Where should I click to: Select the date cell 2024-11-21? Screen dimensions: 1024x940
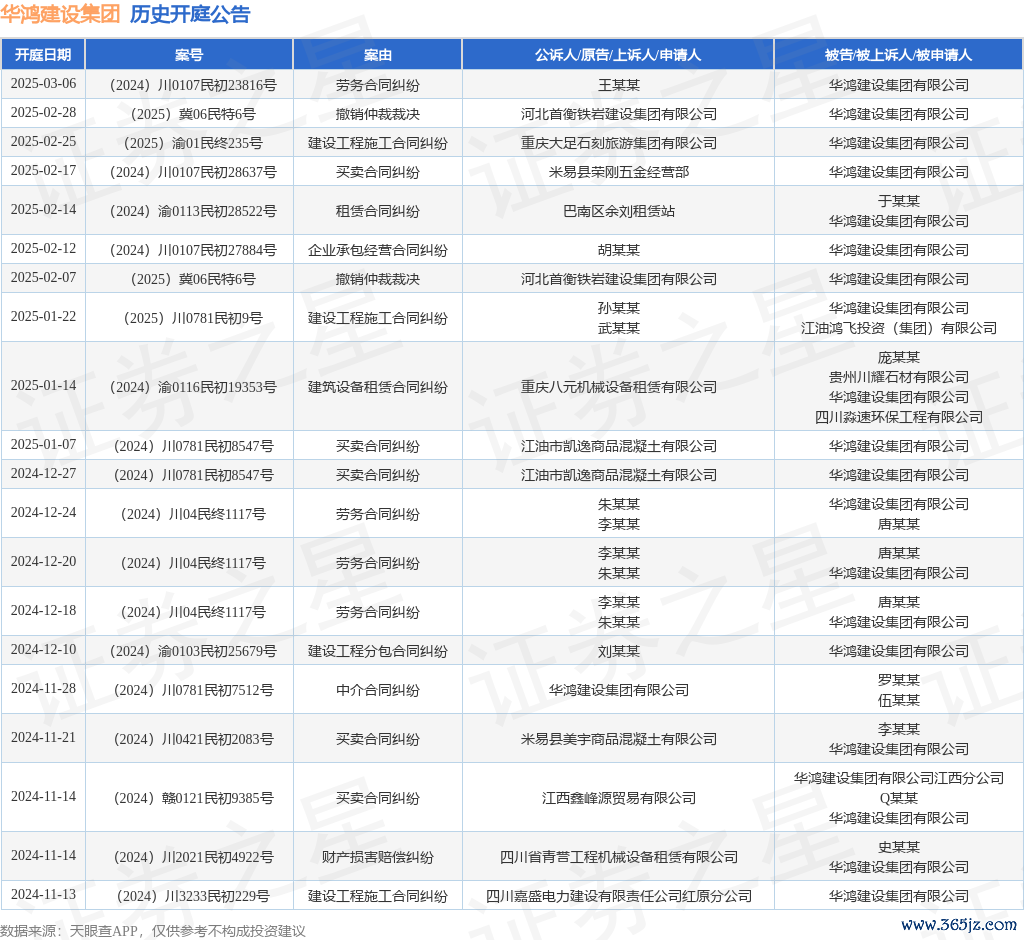tap(43, 737)
